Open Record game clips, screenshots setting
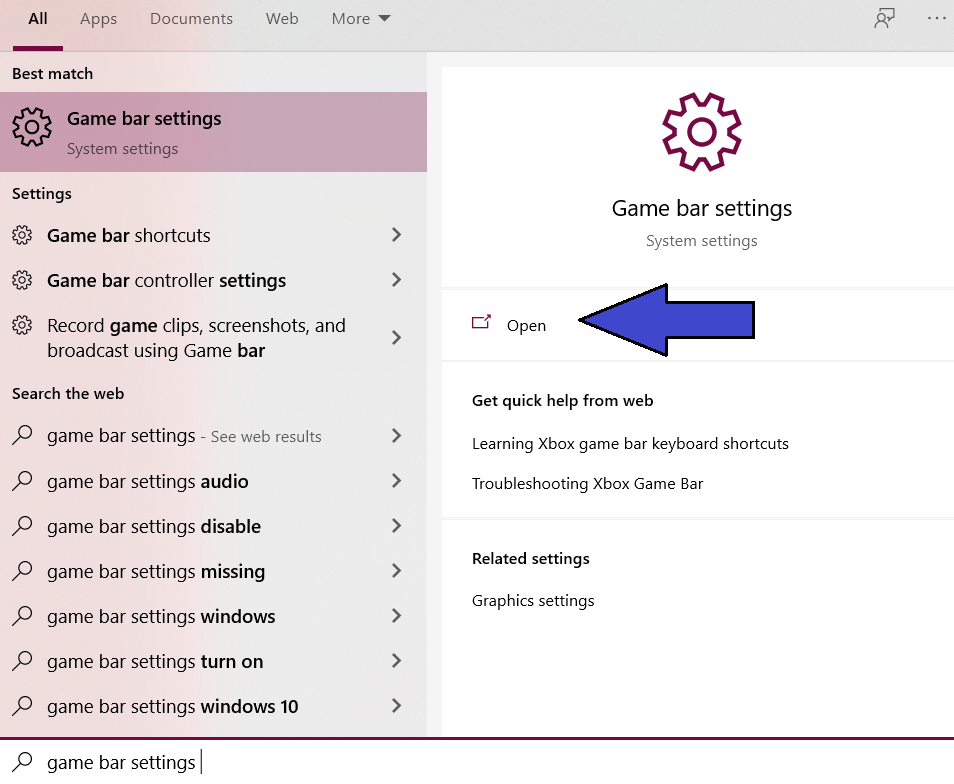This screenshot has width=954, height=784. (213, 338)
